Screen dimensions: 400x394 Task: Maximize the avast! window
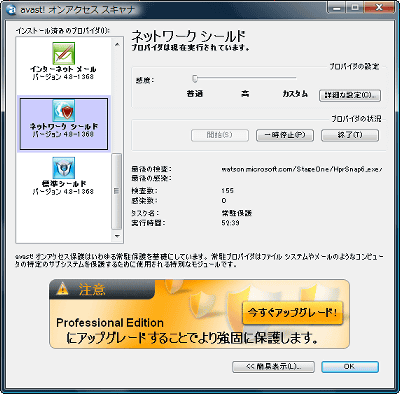[355, 8]
